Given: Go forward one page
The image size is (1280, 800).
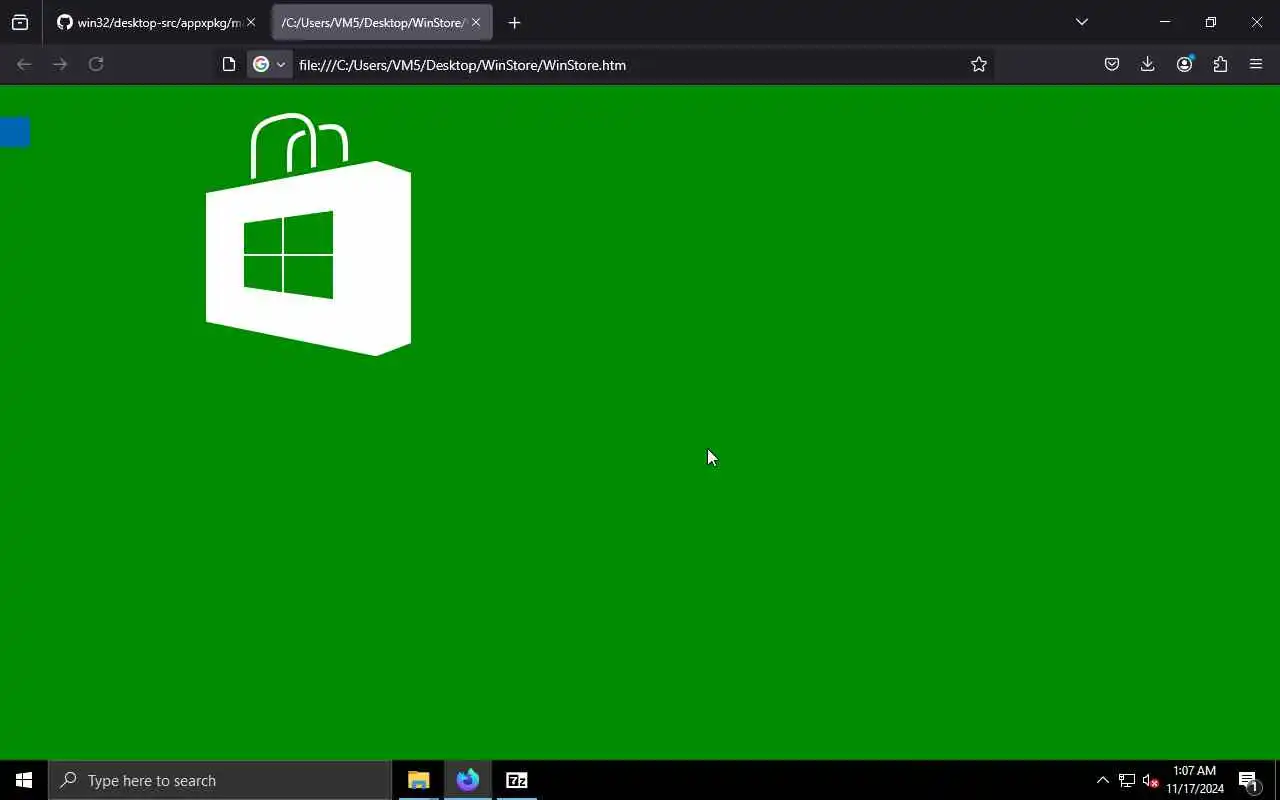Looking at the screenshot, I should pos(60,64).
